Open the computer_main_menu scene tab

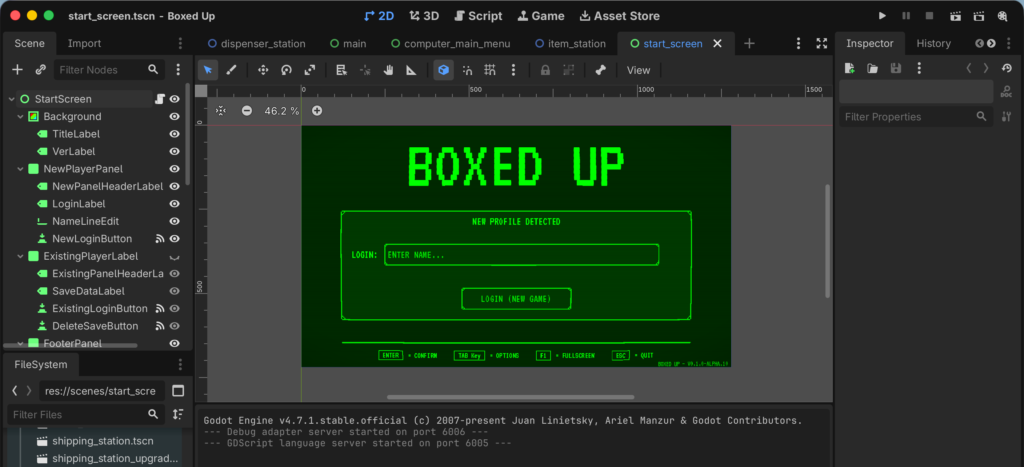tap(449, 44)
